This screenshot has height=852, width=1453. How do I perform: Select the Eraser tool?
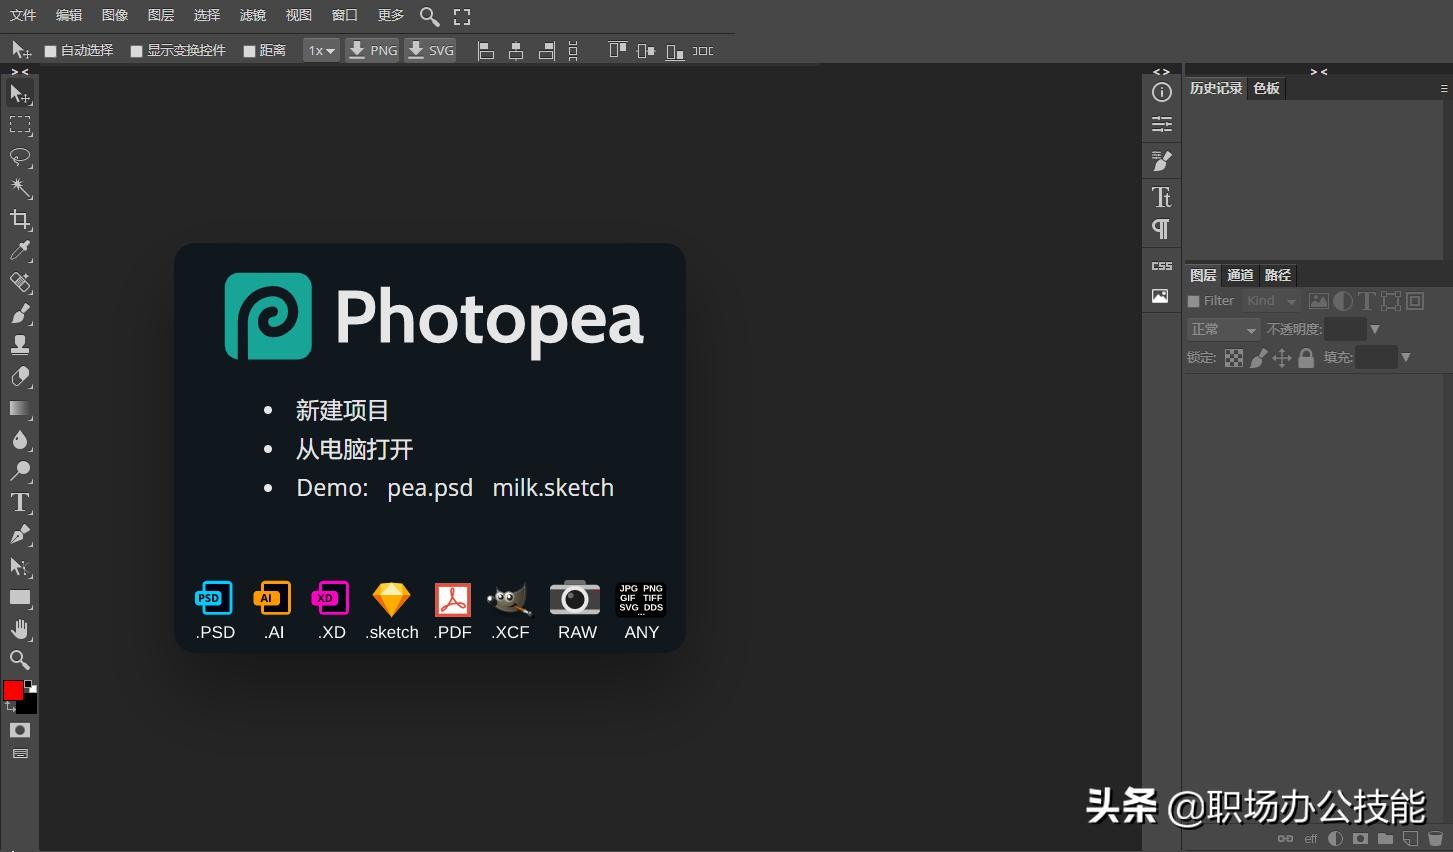(x=20, y=377)
